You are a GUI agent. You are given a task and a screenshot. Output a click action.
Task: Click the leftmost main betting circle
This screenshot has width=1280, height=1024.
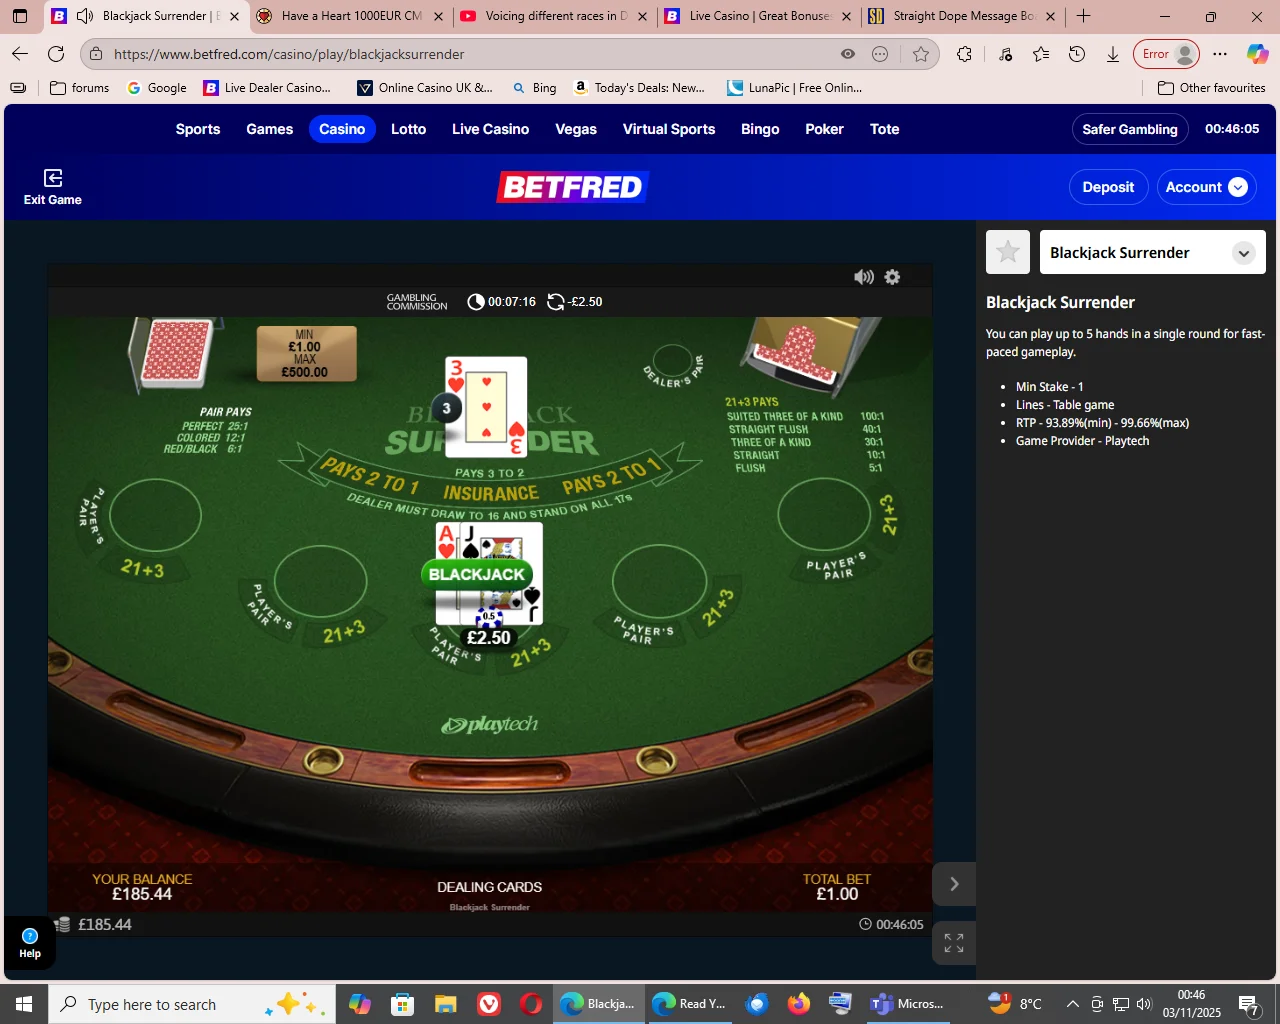tap(155, 515)
